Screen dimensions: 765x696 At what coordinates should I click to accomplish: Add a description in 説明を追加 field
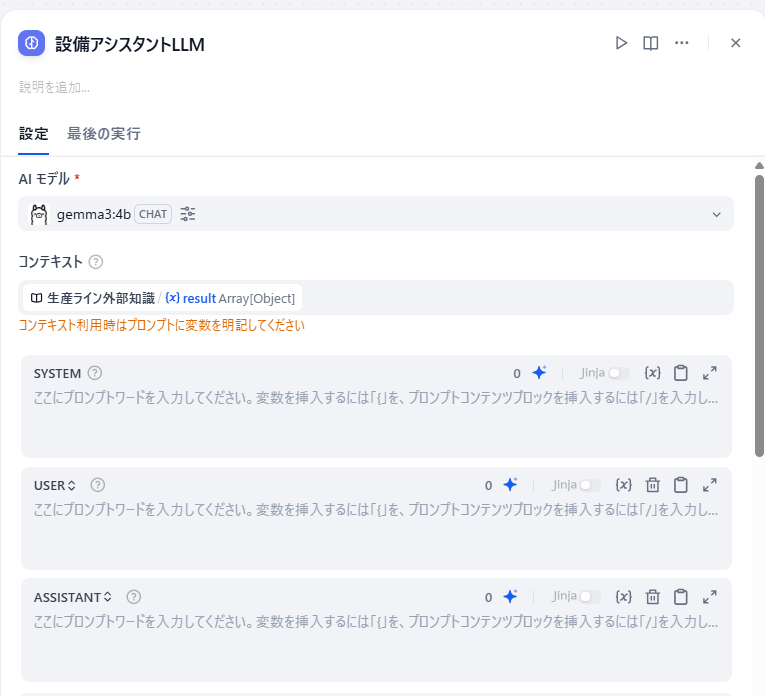pos(54,87)
